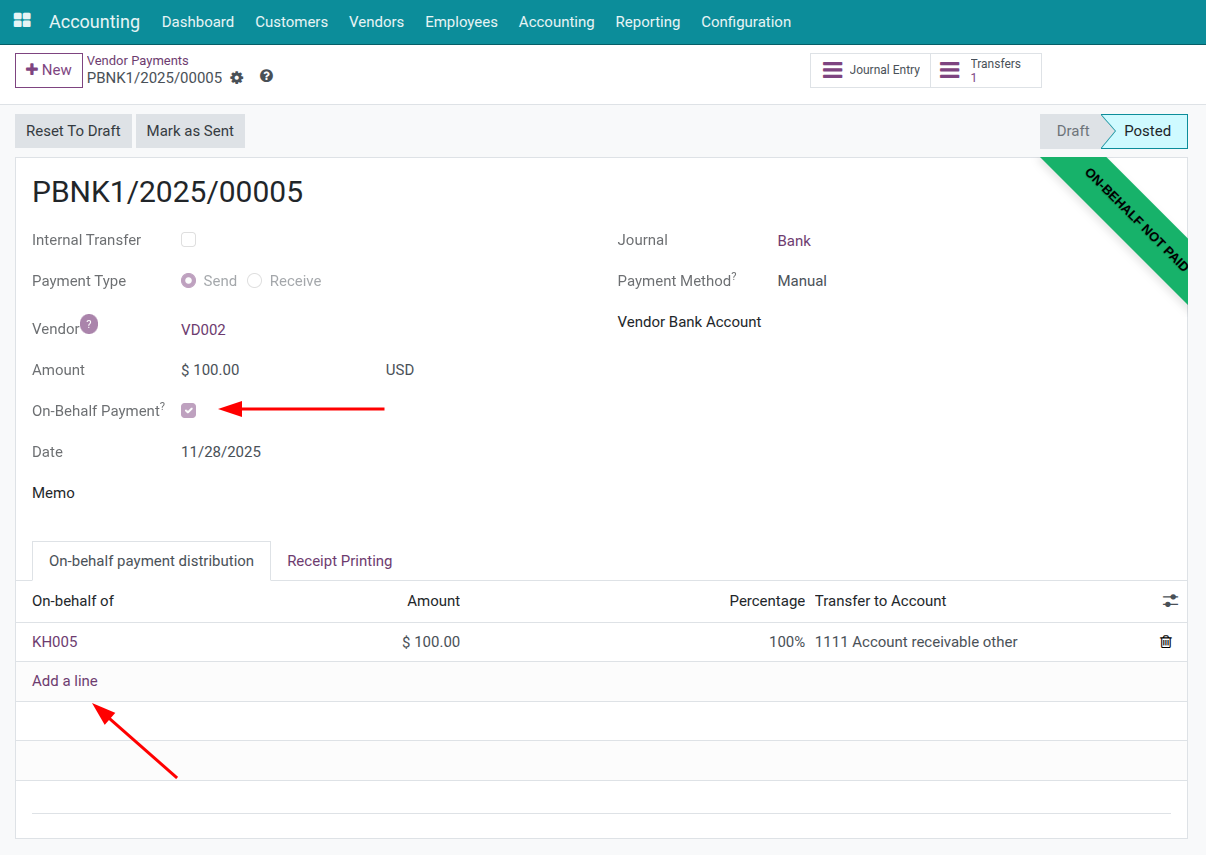Set record back via Reset To Draft
Image resolution: width=1206 pixels, height=855 pixels.
tap(72, 130)
